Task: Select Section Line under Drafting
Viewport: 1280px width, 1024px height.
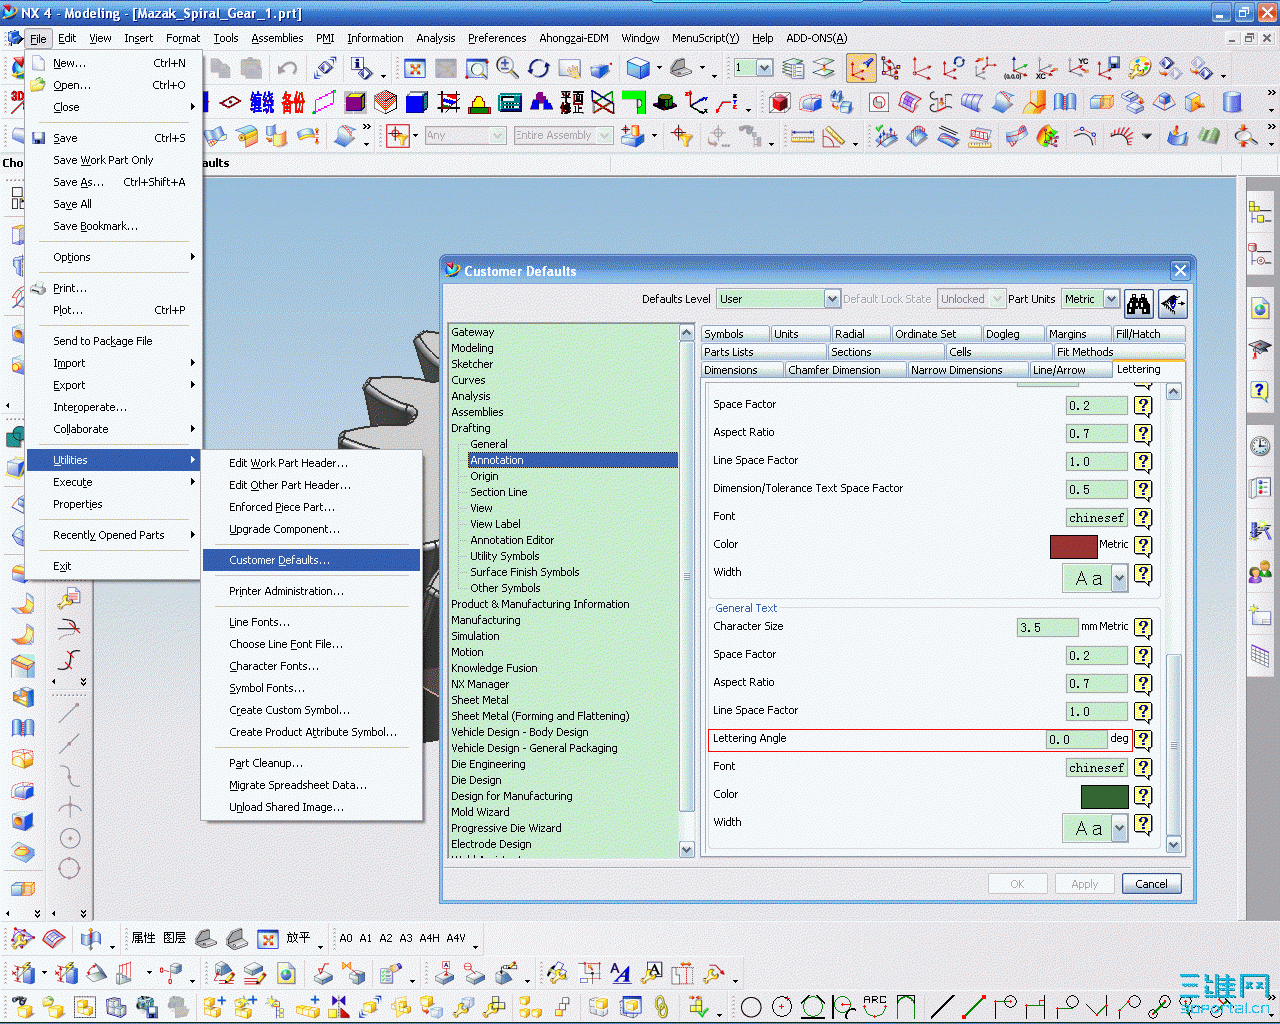Action: point(498,492)
